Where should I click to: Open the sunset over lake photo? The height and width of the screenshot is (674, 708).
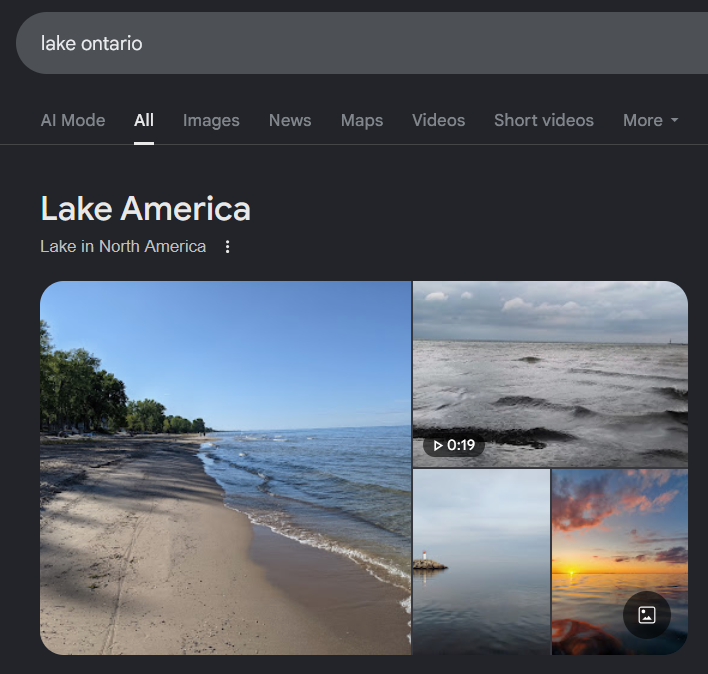(x=620, y=562)
